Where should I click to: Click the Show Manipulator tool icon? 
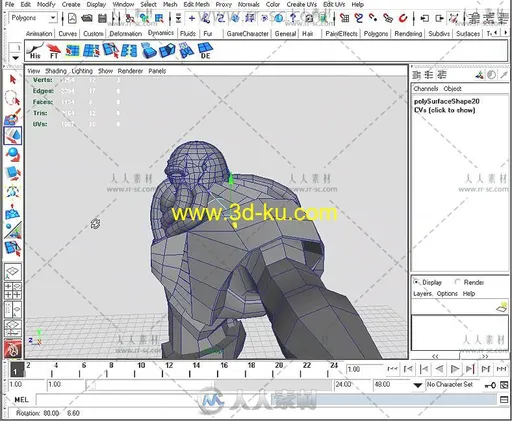point(13,230)
